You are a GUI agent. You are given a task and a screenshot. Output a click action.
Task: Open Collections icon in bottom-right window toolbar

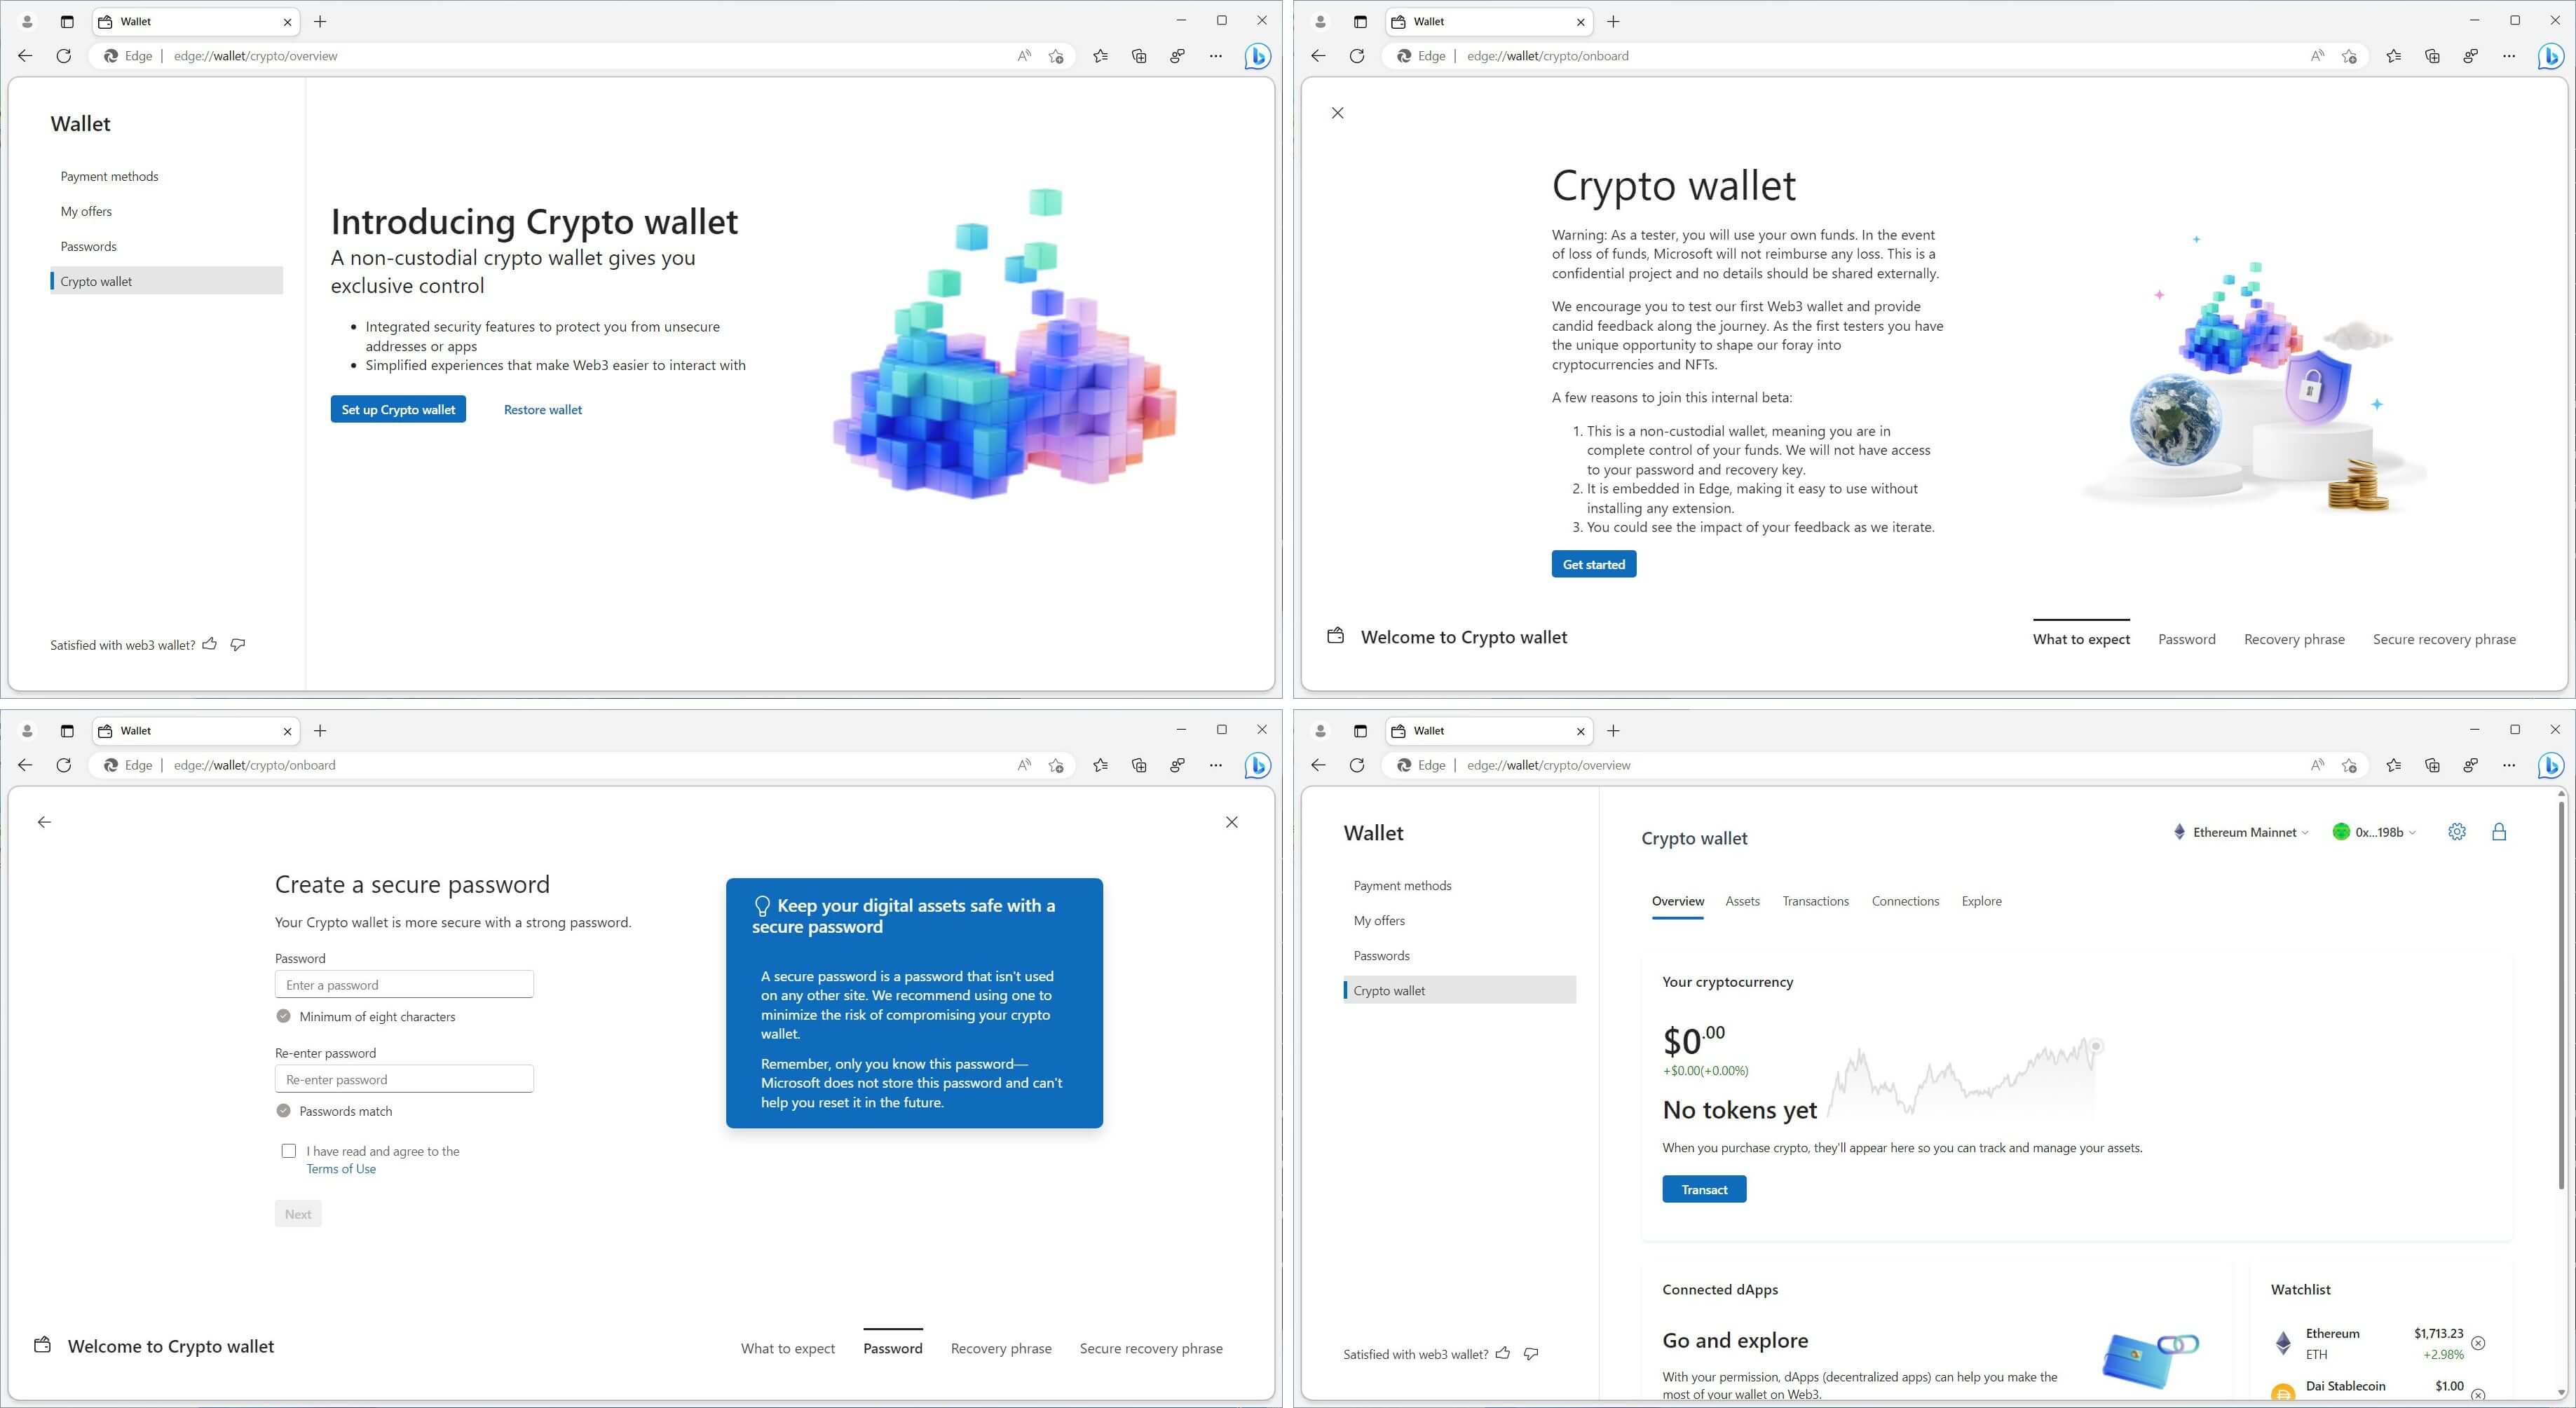2432,765
